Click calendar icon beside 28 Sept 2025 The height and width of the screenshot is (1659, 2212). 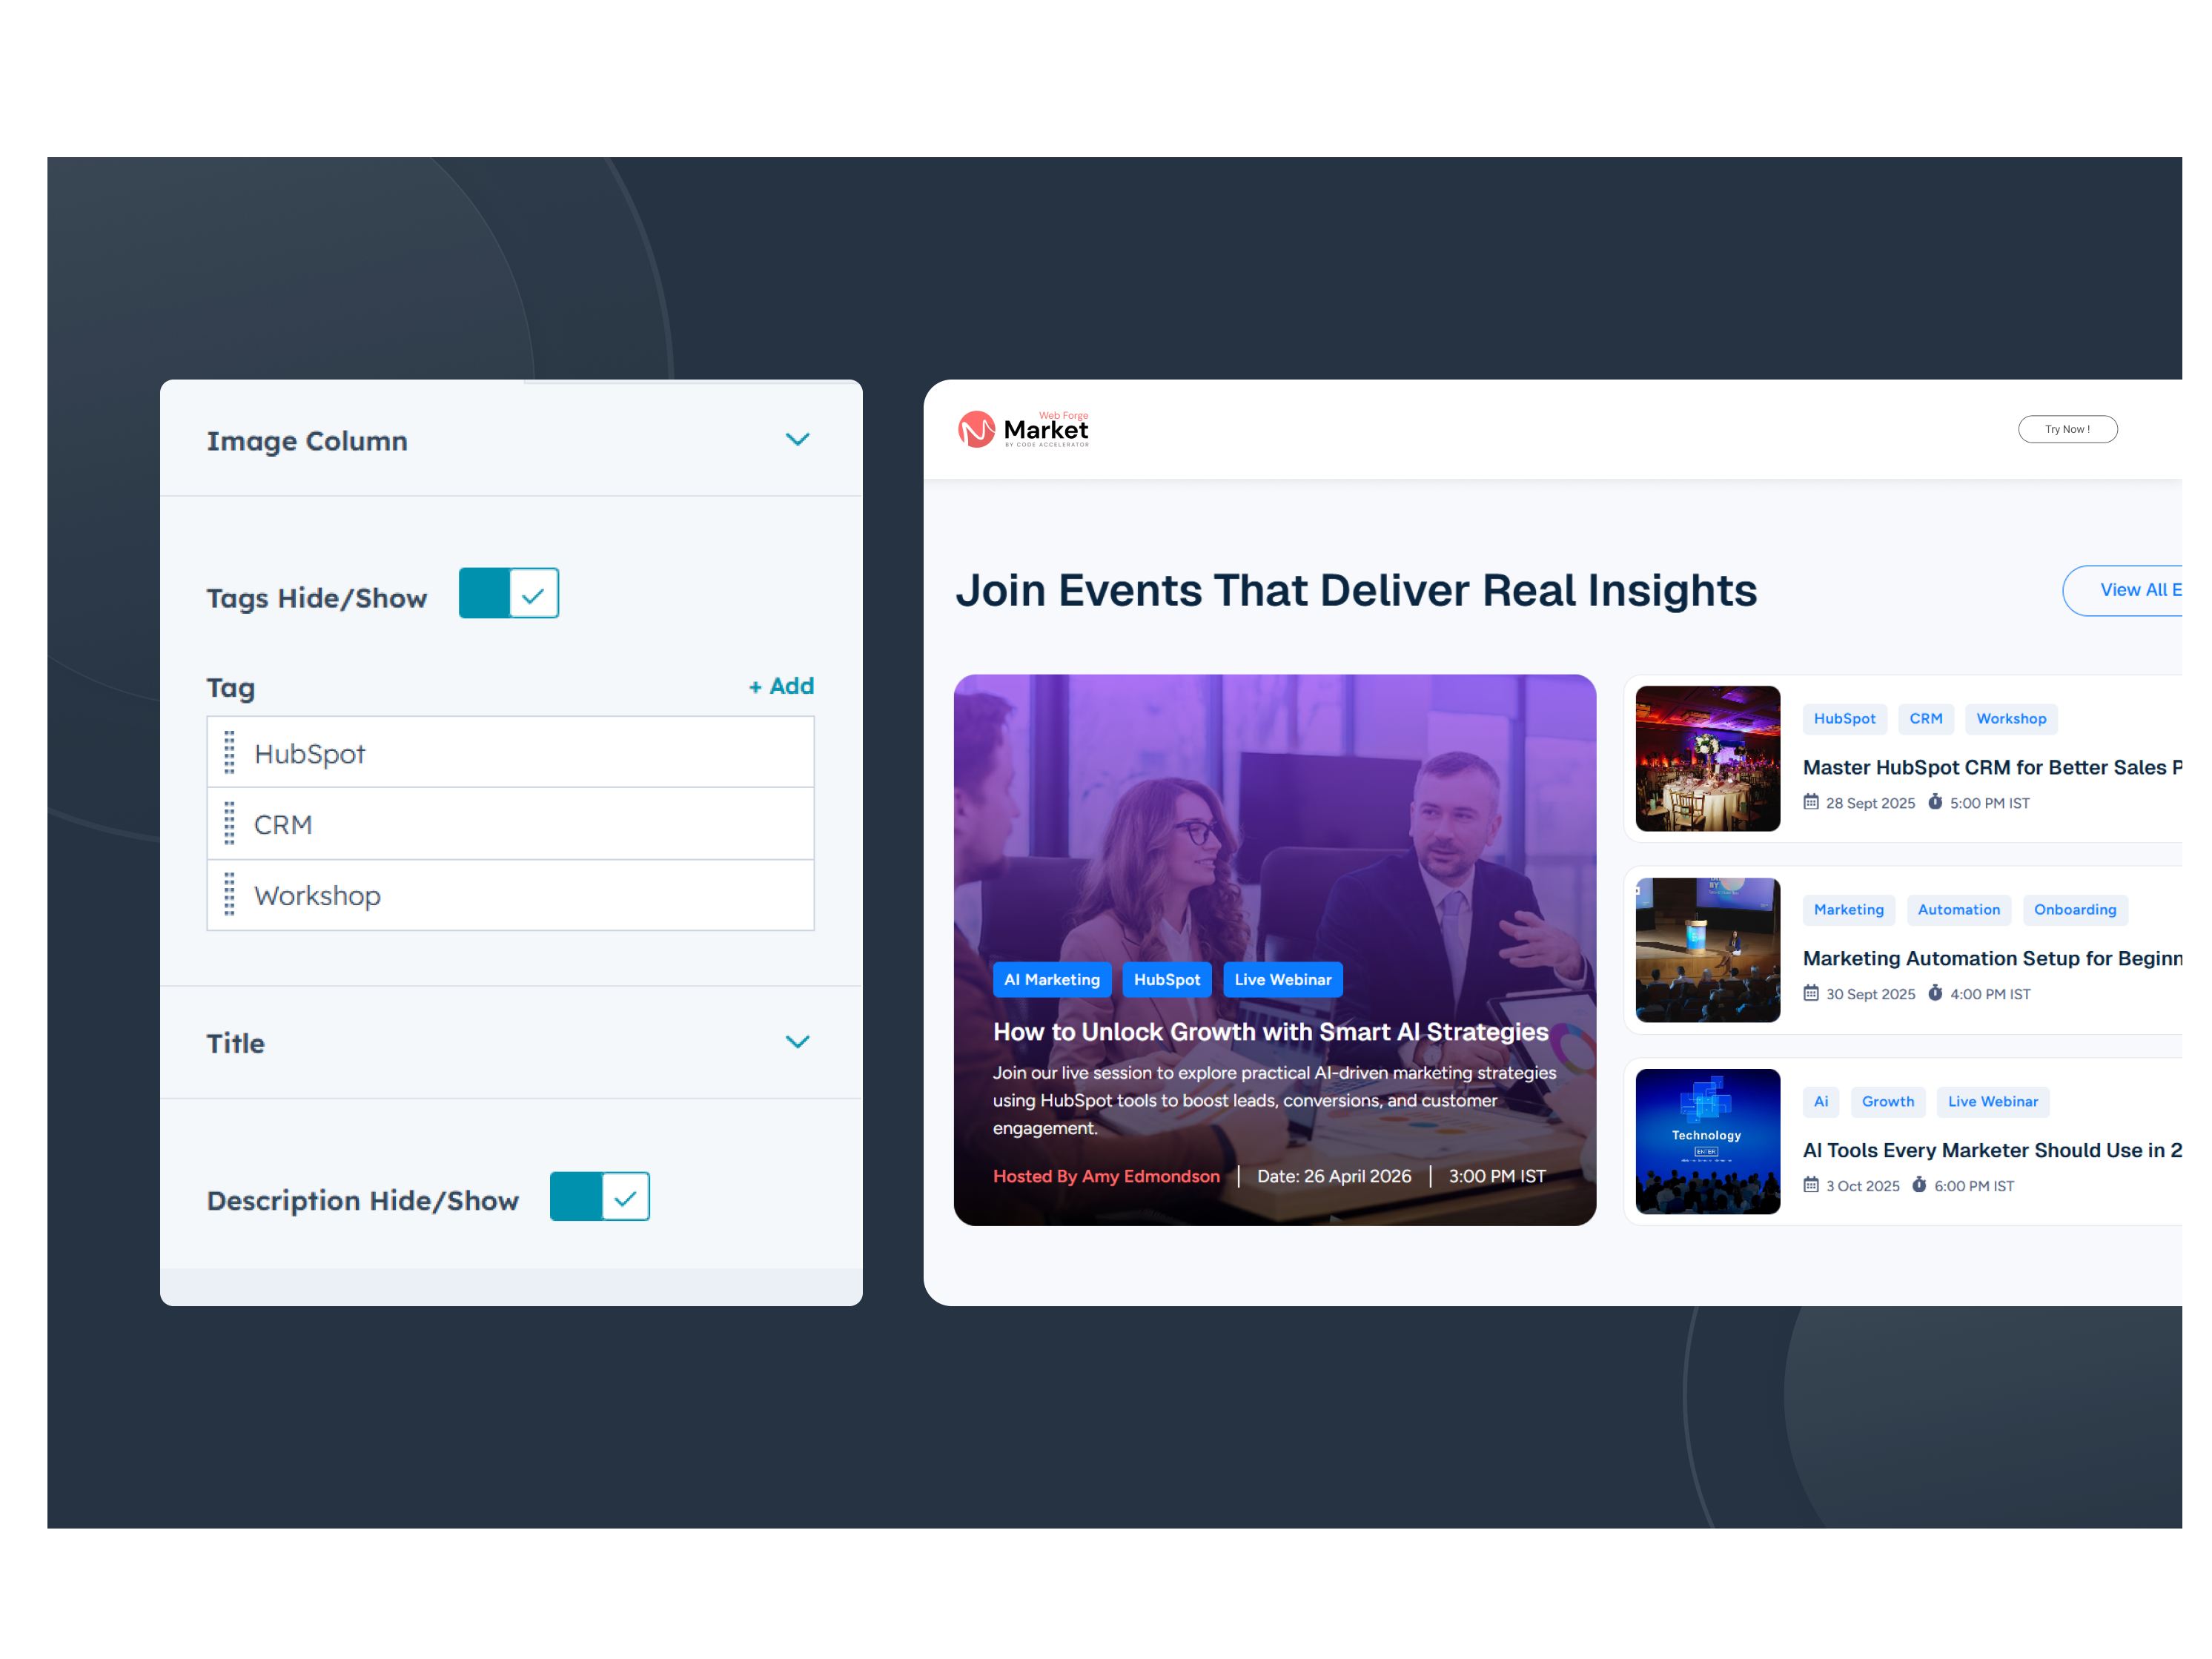pyautogui.click(x=1811, y=802)
